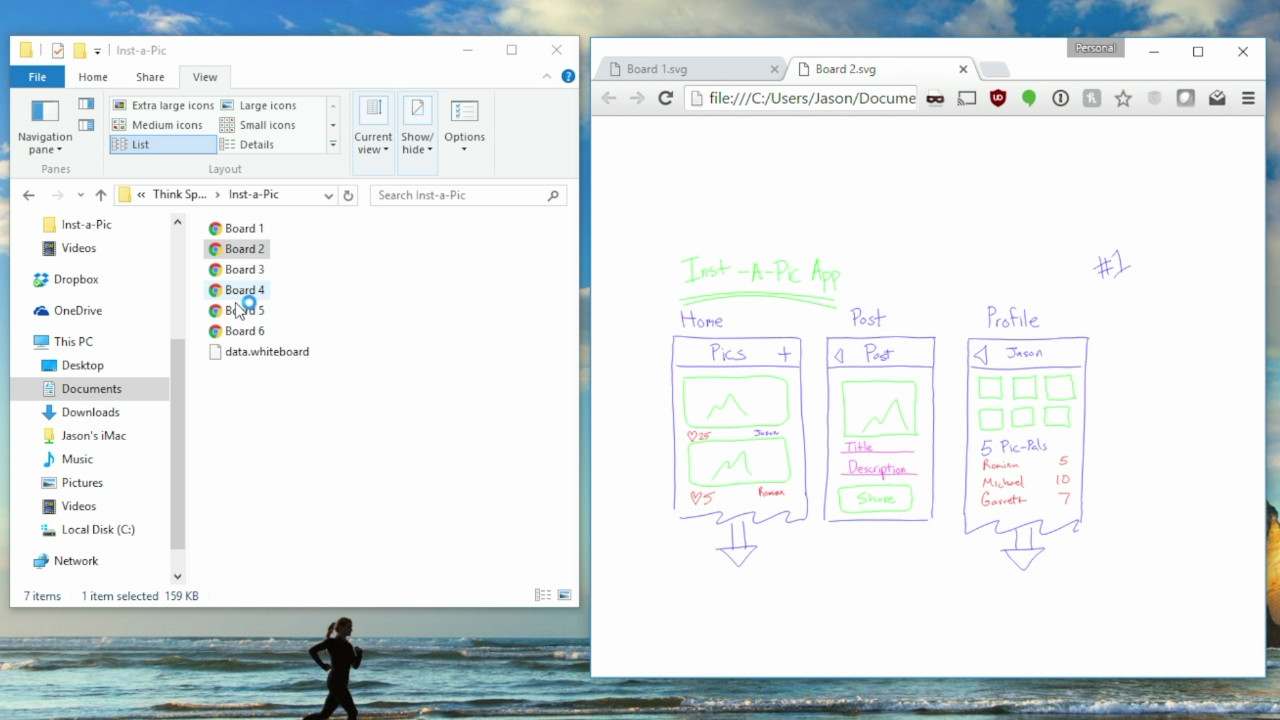Open the address bar folder path dropdown
The image size is (1280, 720).
[x=329, y=194]
